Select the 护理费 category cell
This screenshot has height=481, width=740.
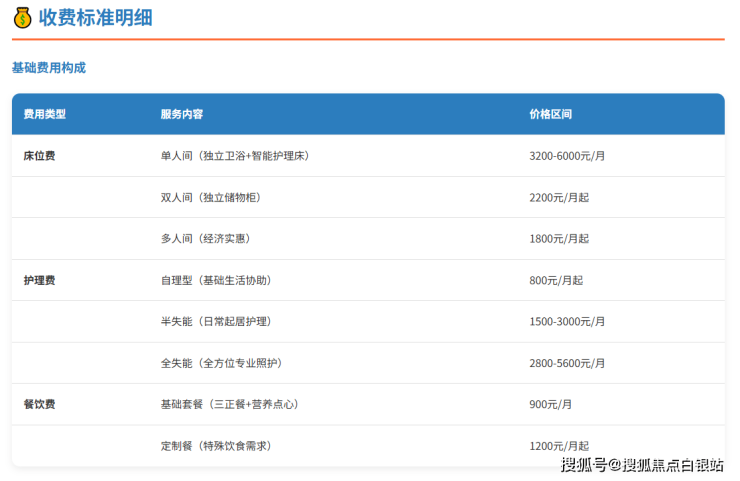[x=39, y=281]
